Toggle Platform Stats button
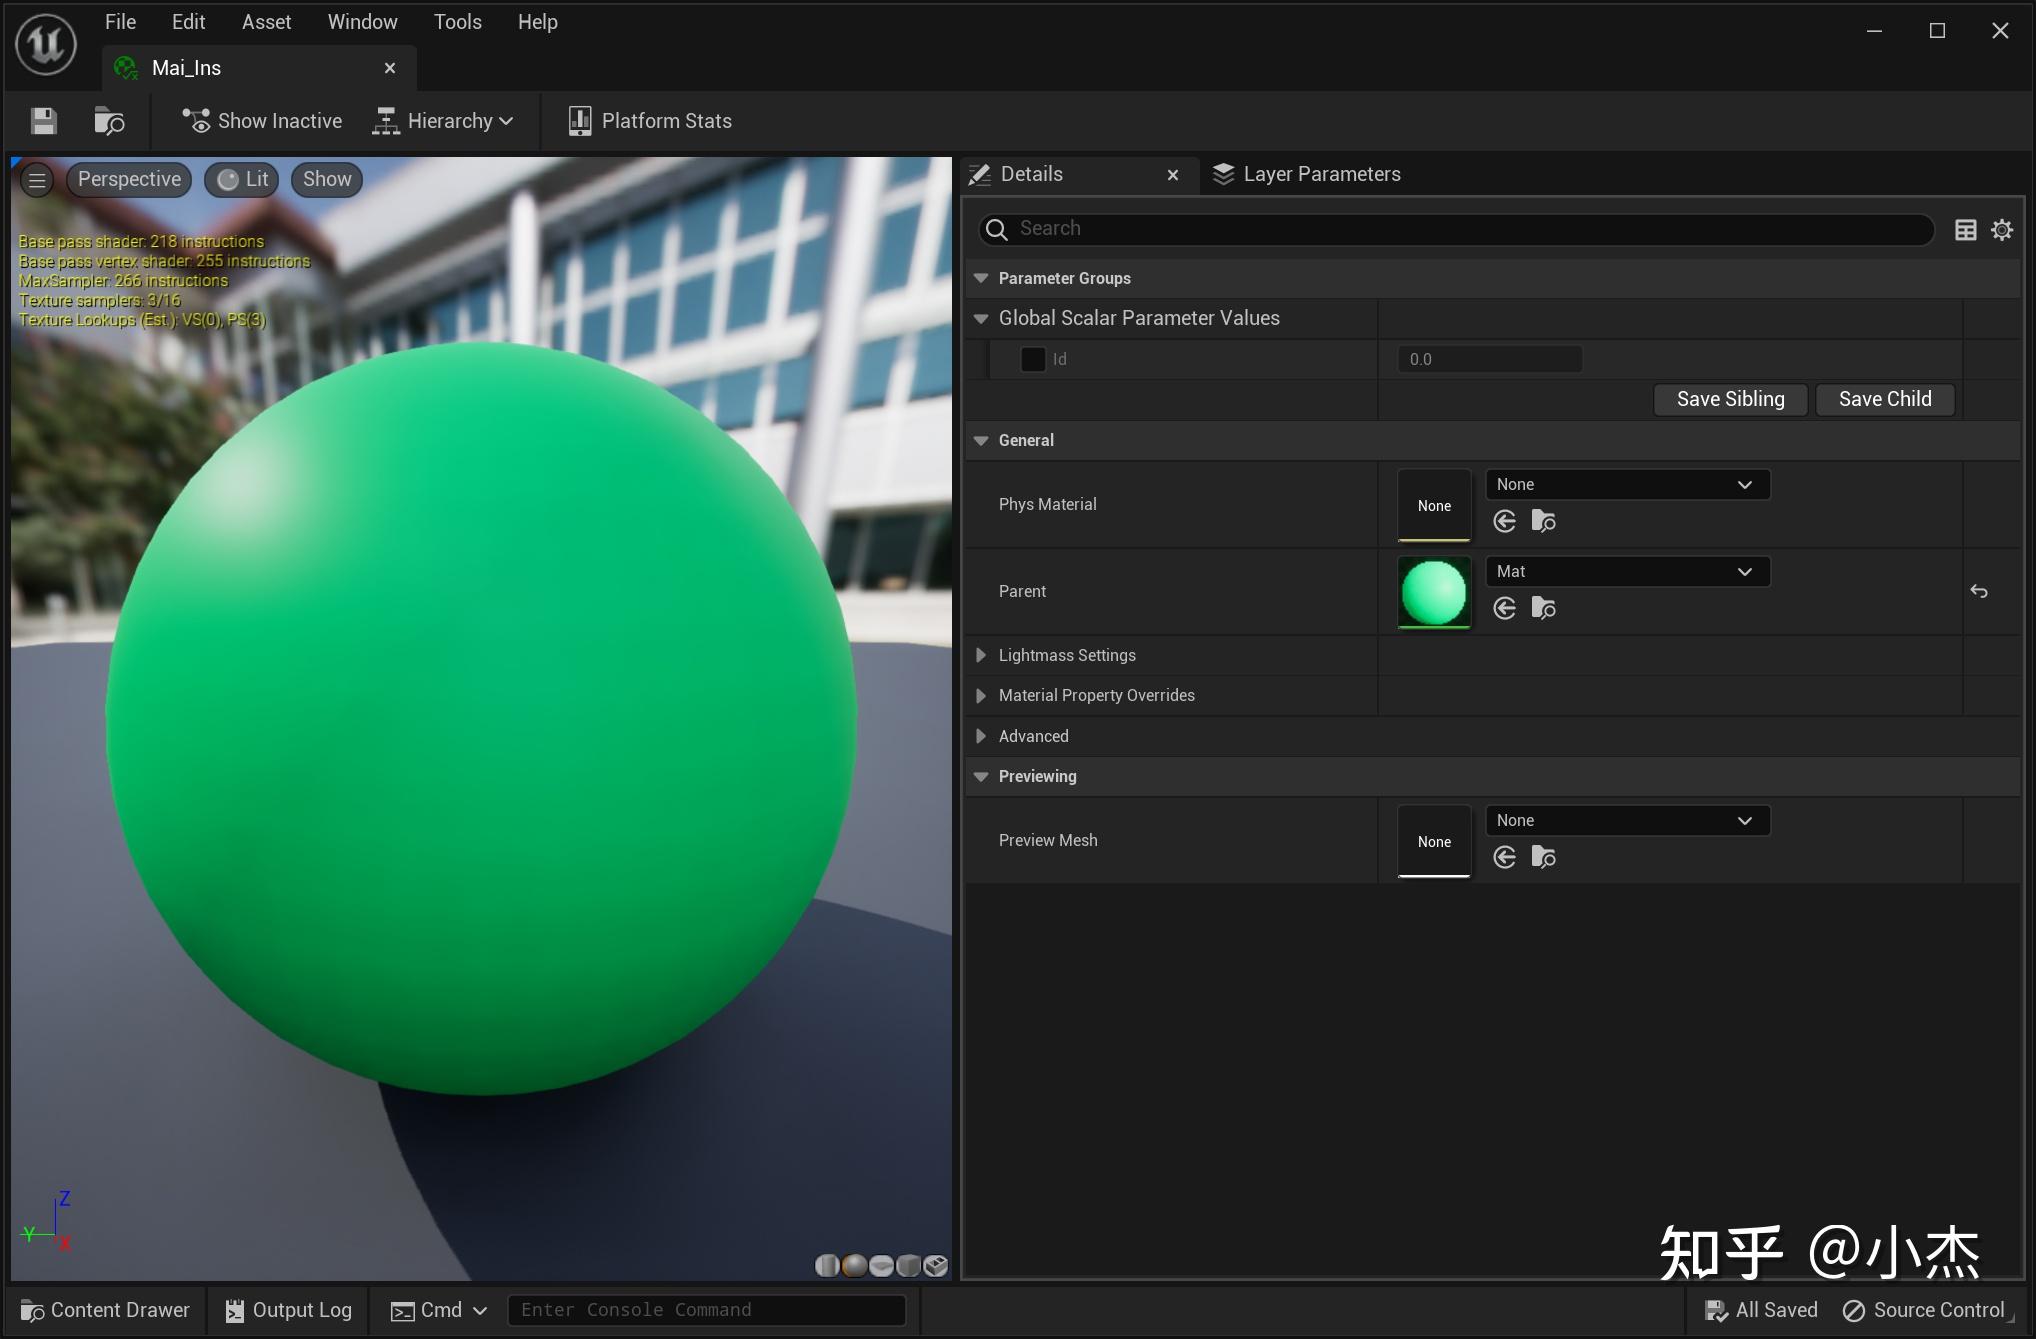Screen dimensions: 2036x1339 point(650,121)
